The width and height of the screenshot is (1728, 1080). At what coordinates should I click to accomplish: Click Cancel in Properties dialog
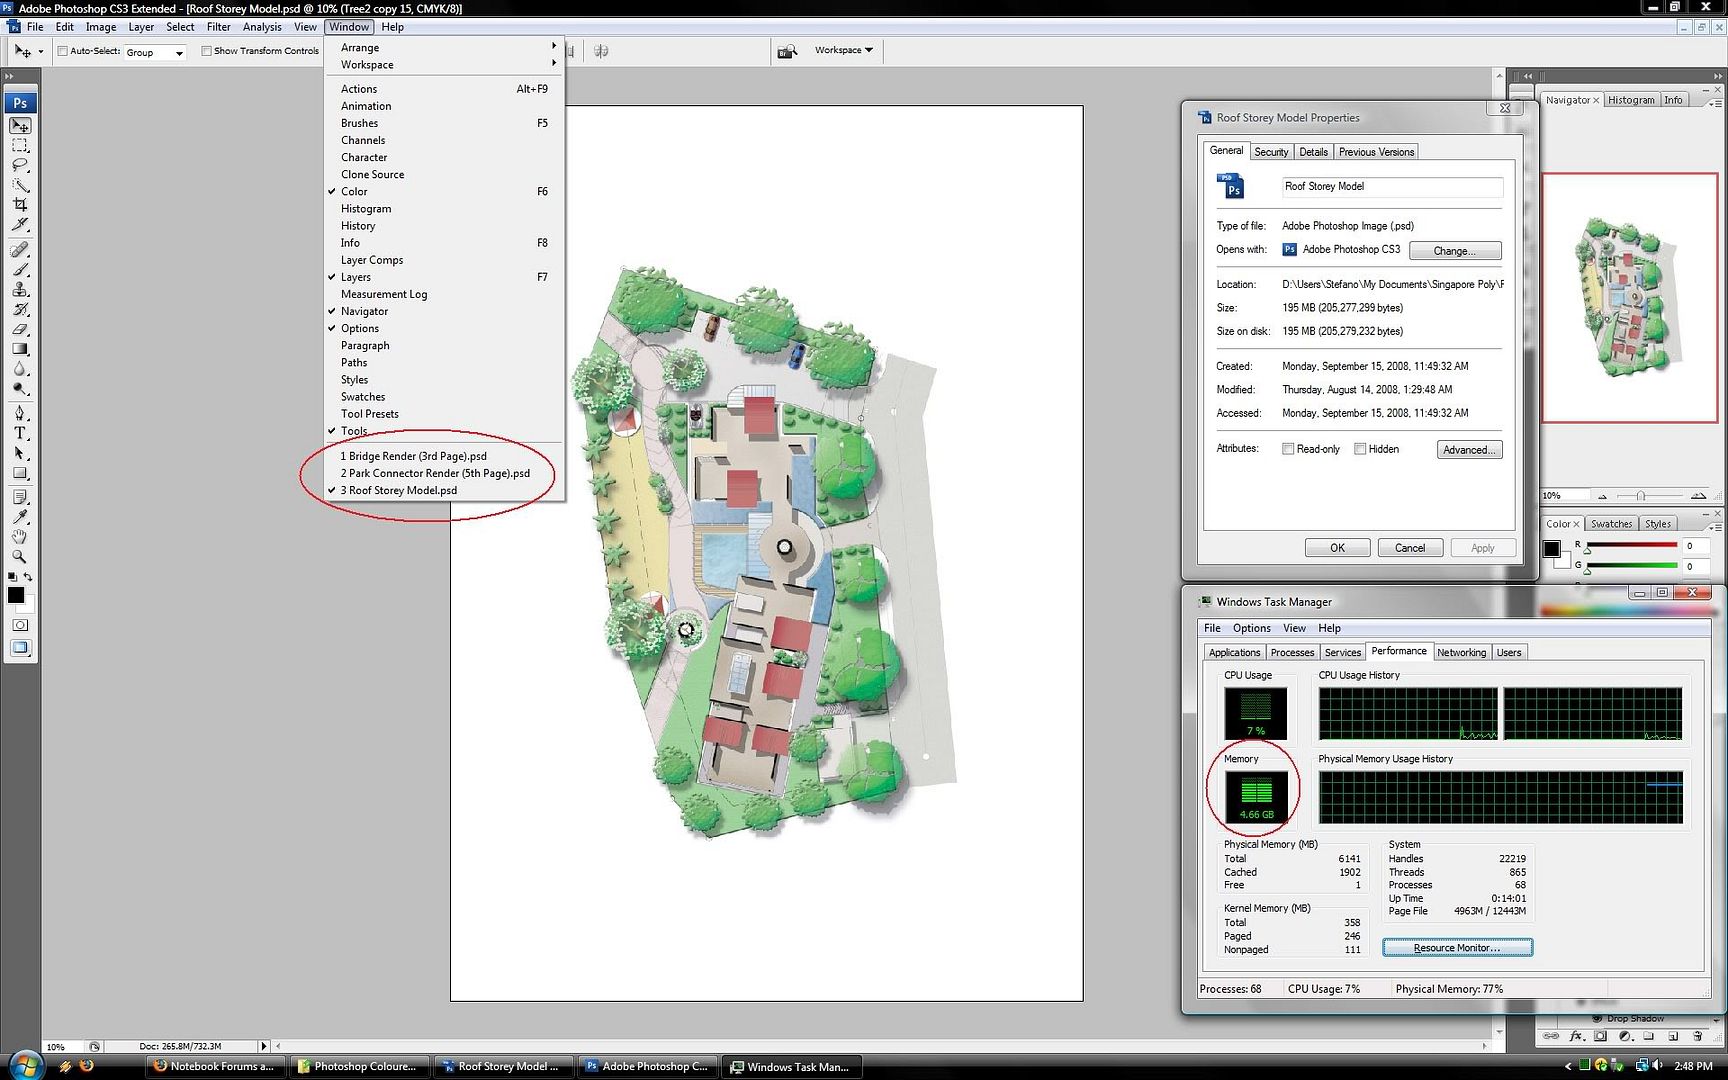1410,548
